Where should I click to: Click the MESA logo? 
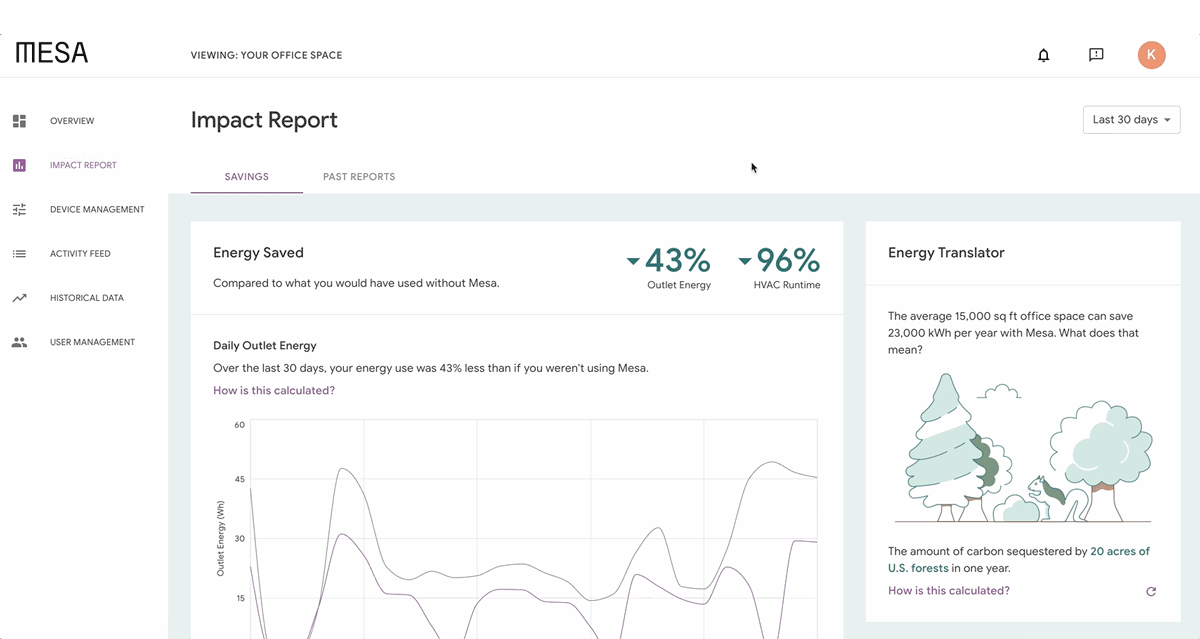click(x=52, y=53)
